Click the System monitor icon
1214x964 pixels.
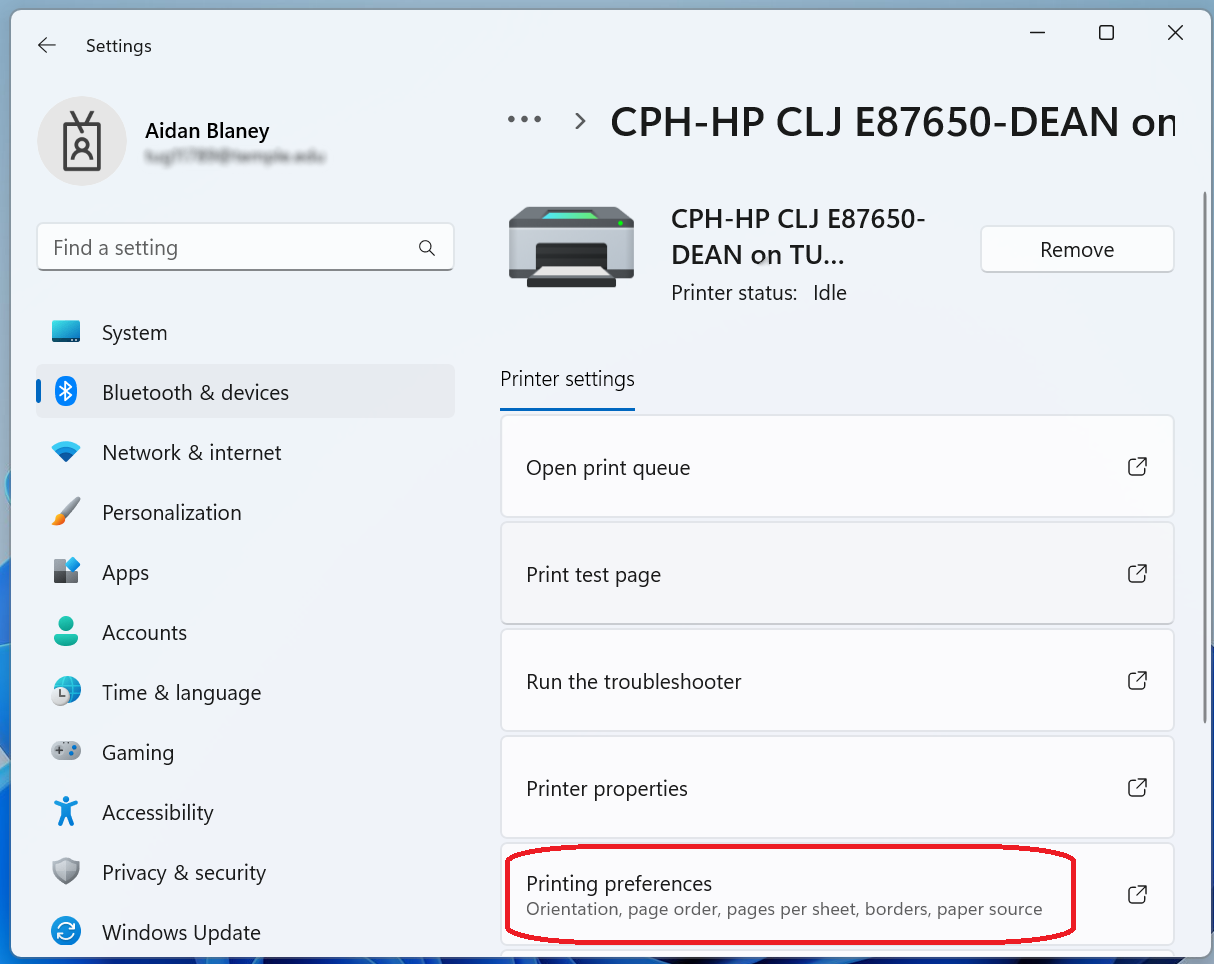66,332
